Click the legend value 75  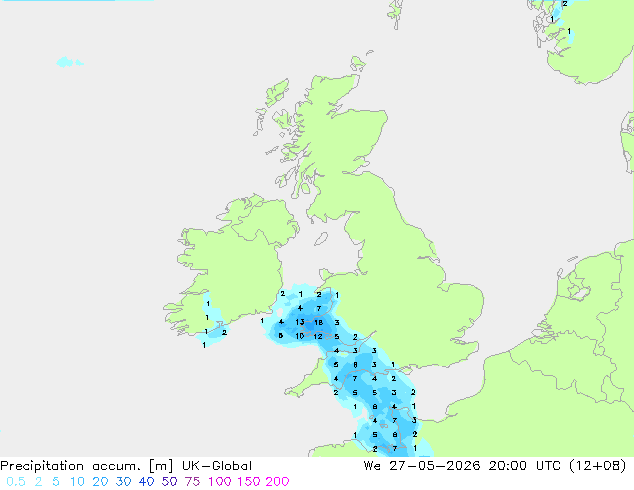(192, 482)
